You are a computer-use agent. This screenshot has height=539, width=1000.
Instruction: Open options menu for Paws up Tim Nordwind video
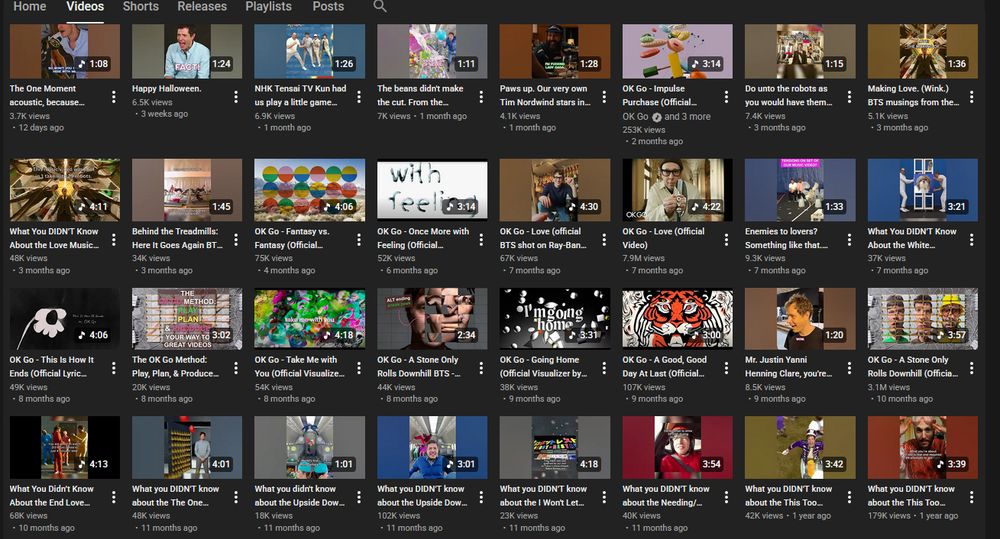(x=604, y=96)
